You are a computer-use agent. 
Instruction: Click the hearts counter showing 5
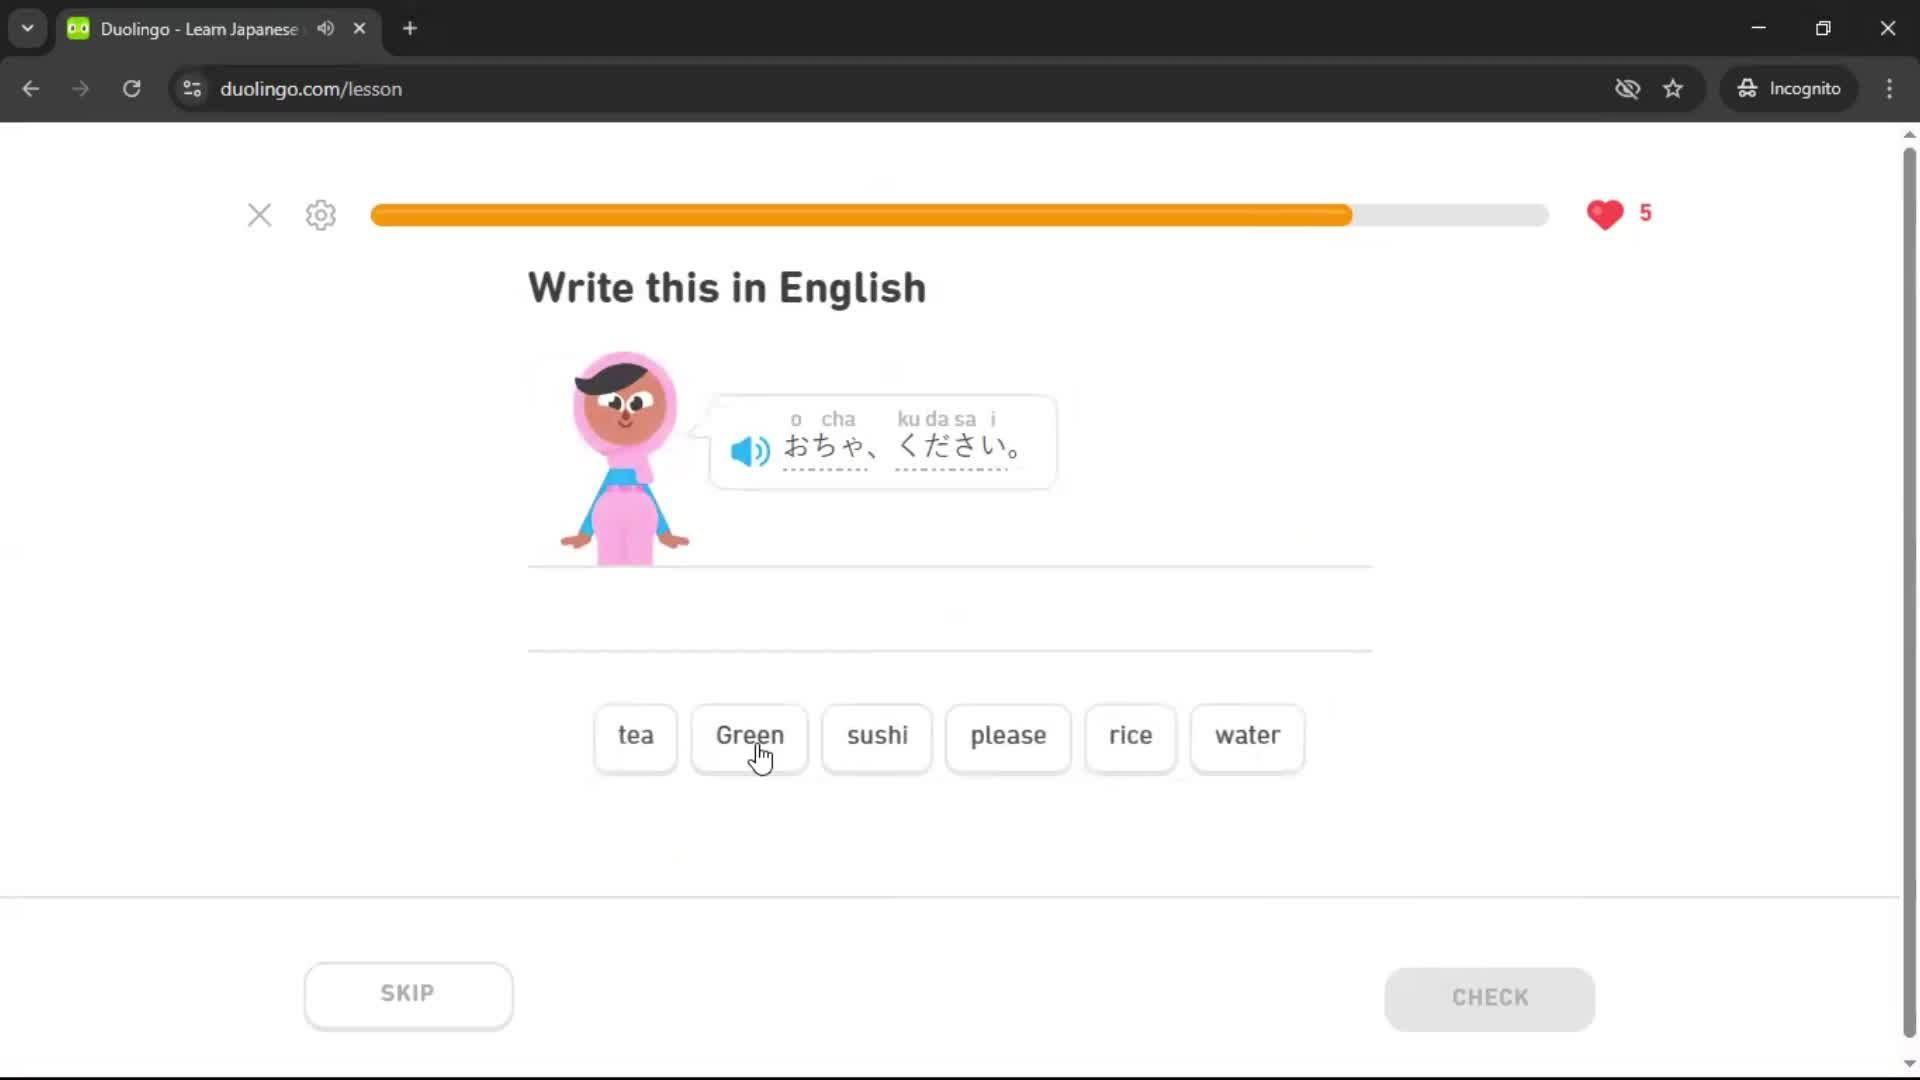point(1618,214)
